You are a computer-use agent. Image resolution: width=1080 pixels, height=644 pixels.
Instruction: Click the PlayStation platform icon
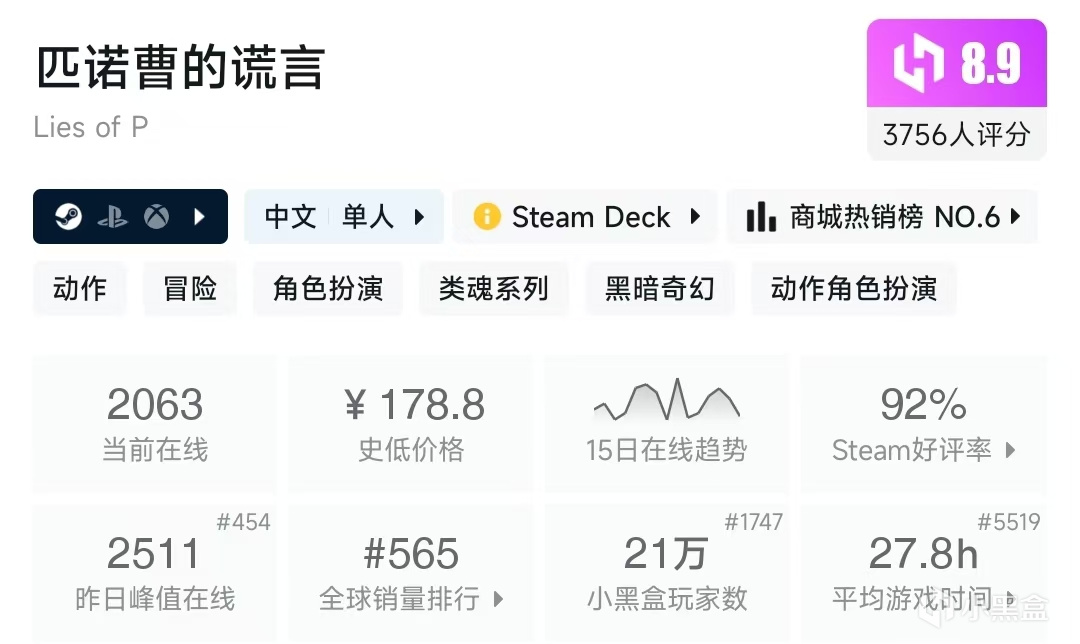pos(112,217)
